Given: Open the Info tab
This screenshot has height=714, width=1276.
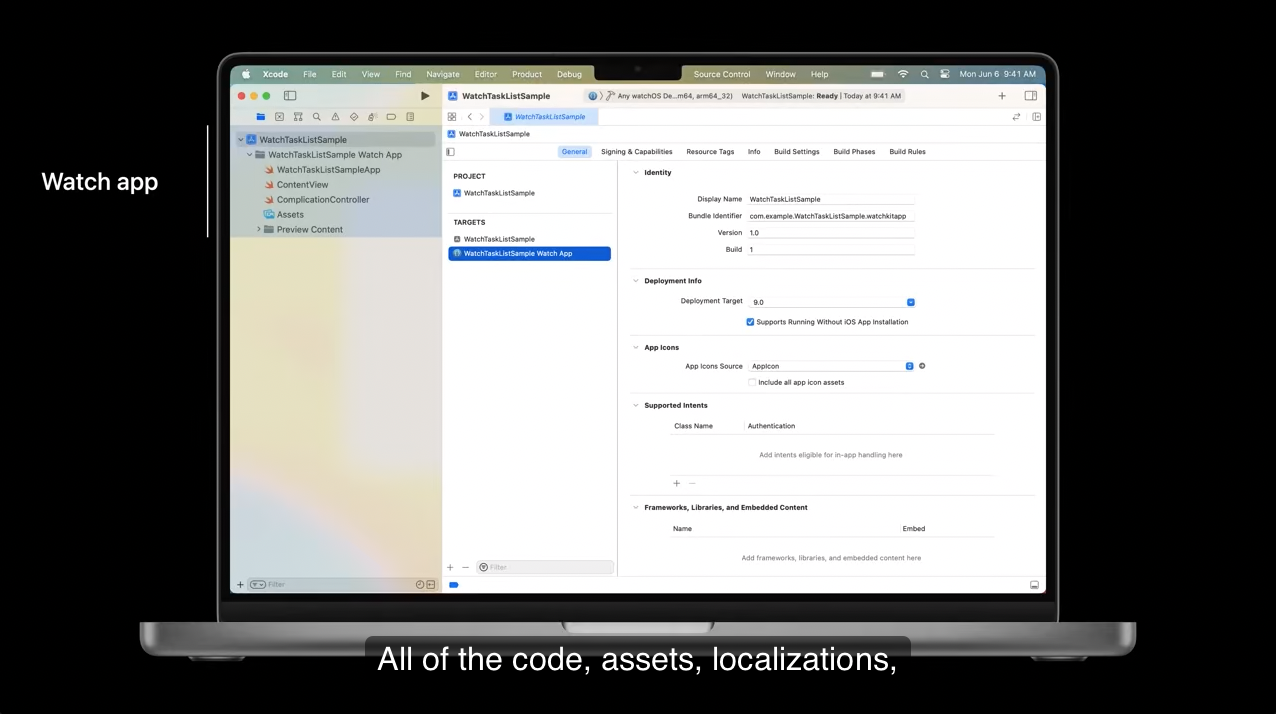Looking at the screenshot, I should [754, 152].
